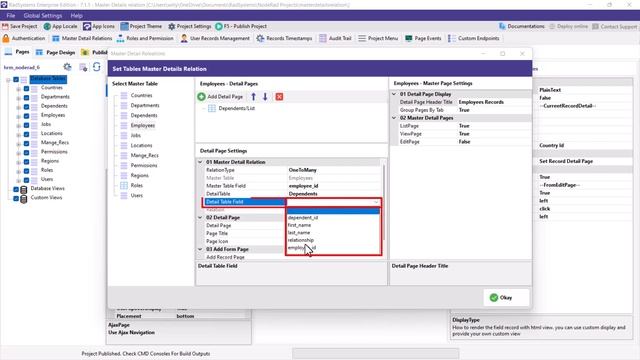Viewport: 640px width, 360px height.
Task: Collapse Database Tables root node
Action: coord(8,80)
